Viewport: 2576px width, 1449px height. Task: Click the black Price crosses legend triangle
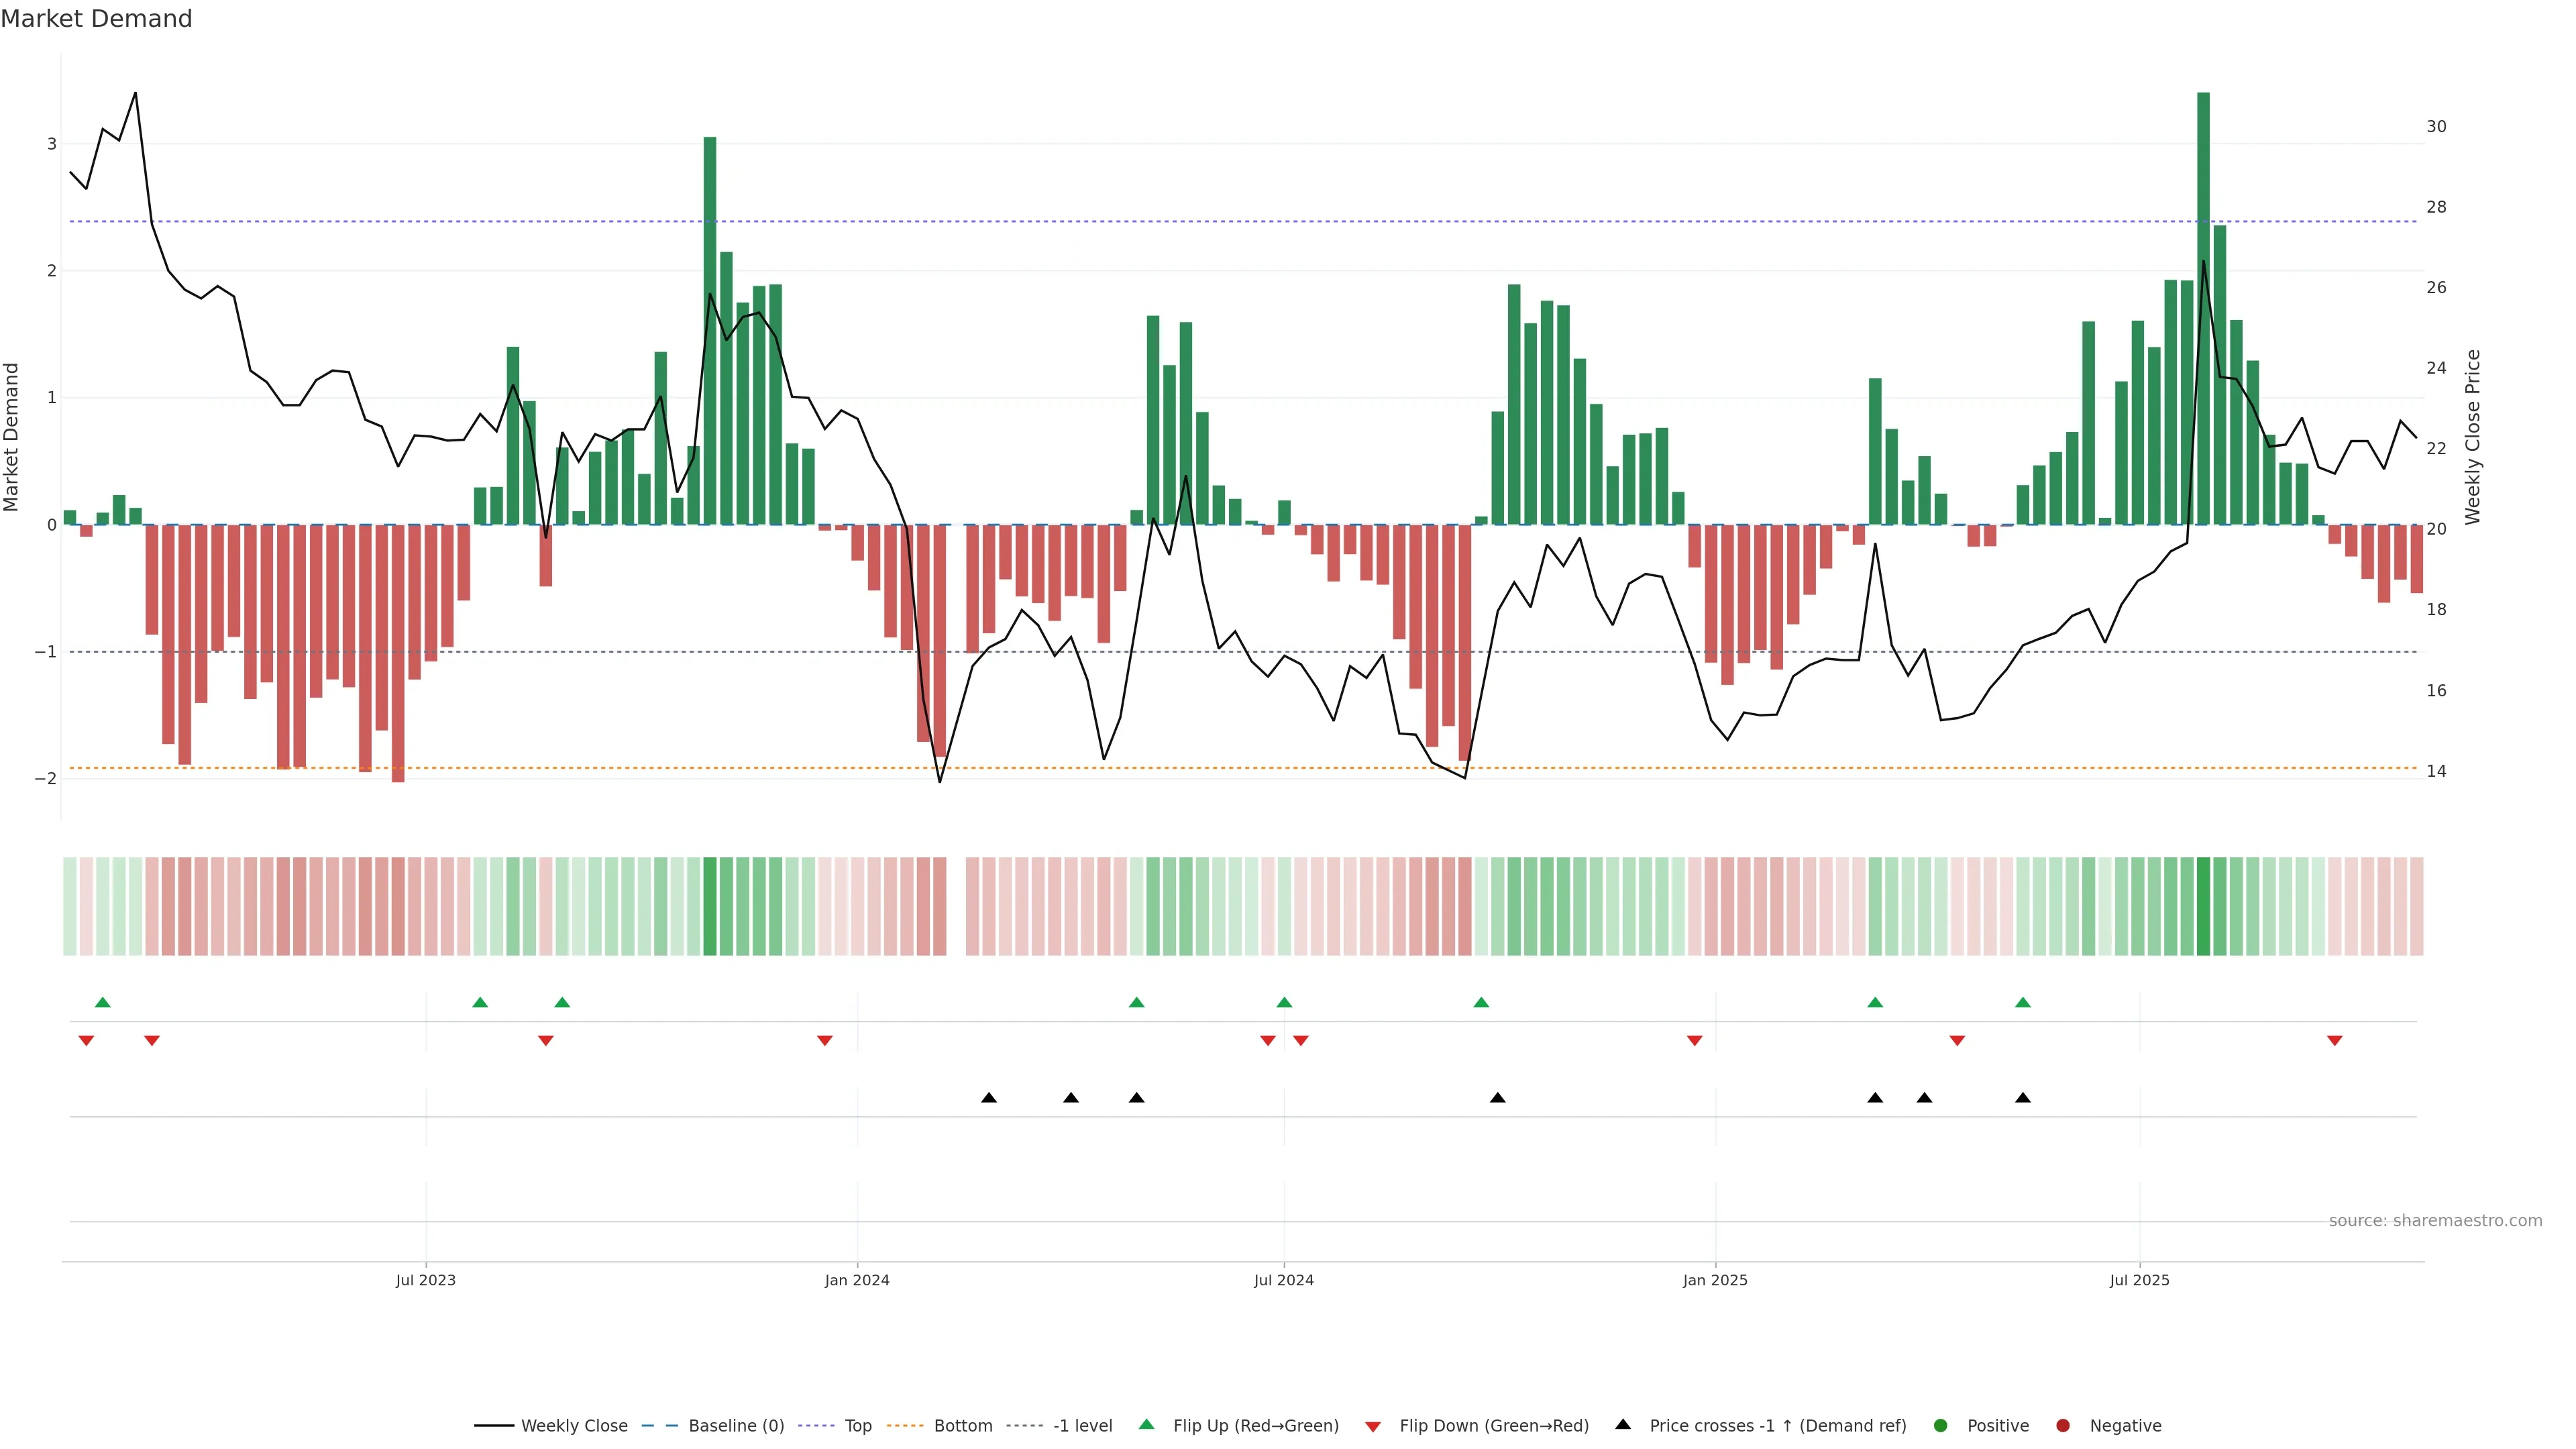1623,1425
